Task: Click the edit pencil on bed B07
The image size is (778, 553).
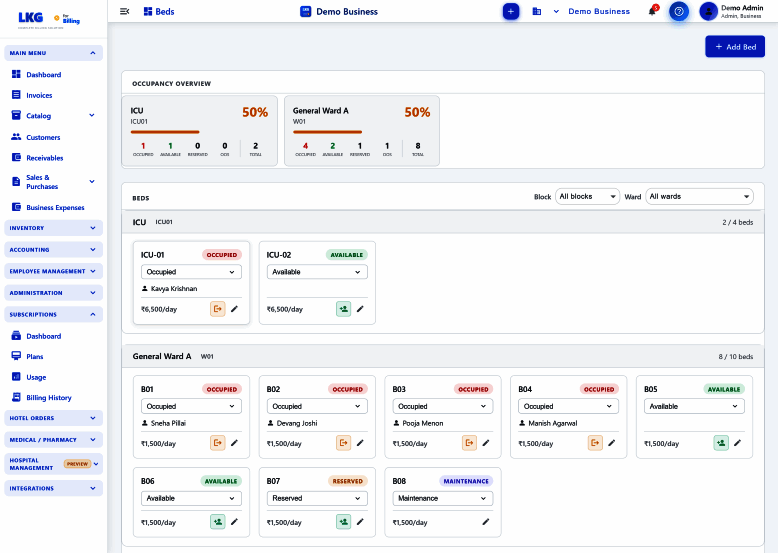Action: pyautogui.click(x=360, y=522)
